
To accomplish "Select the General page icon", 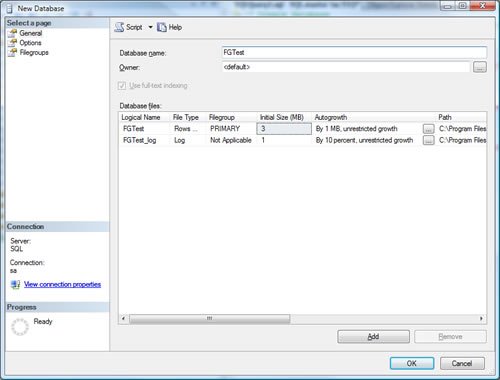I will click(x=12, y=33).
